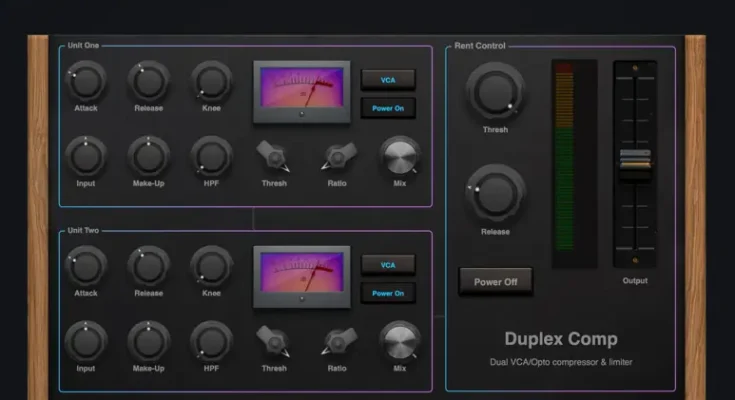Click the Unit One Thresh pointer knob

click(x=273, y=156)
